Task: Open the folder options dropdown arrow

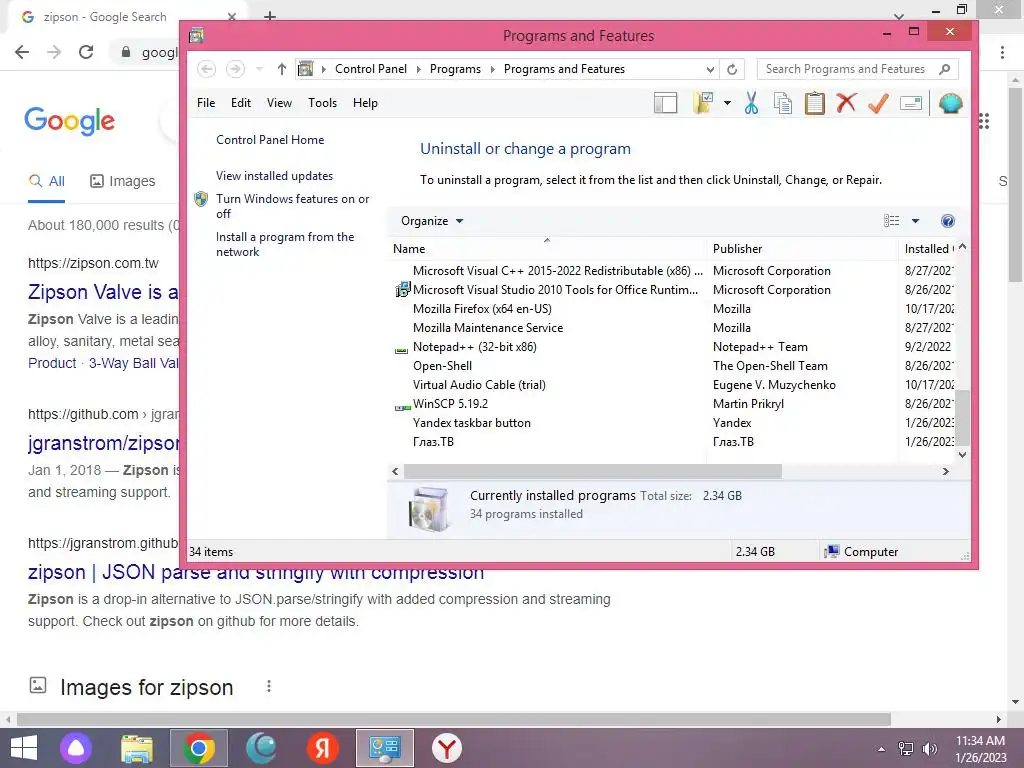Action: [727, 103]
